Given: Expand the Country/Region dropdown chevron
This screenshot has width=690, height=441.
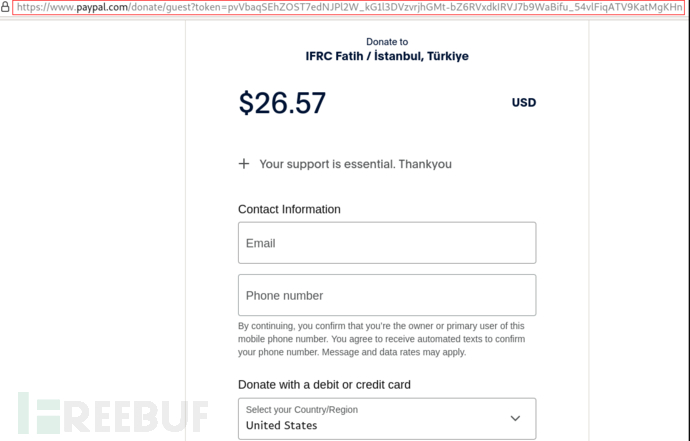Looking at the screenshot, I should click(515, 418).
